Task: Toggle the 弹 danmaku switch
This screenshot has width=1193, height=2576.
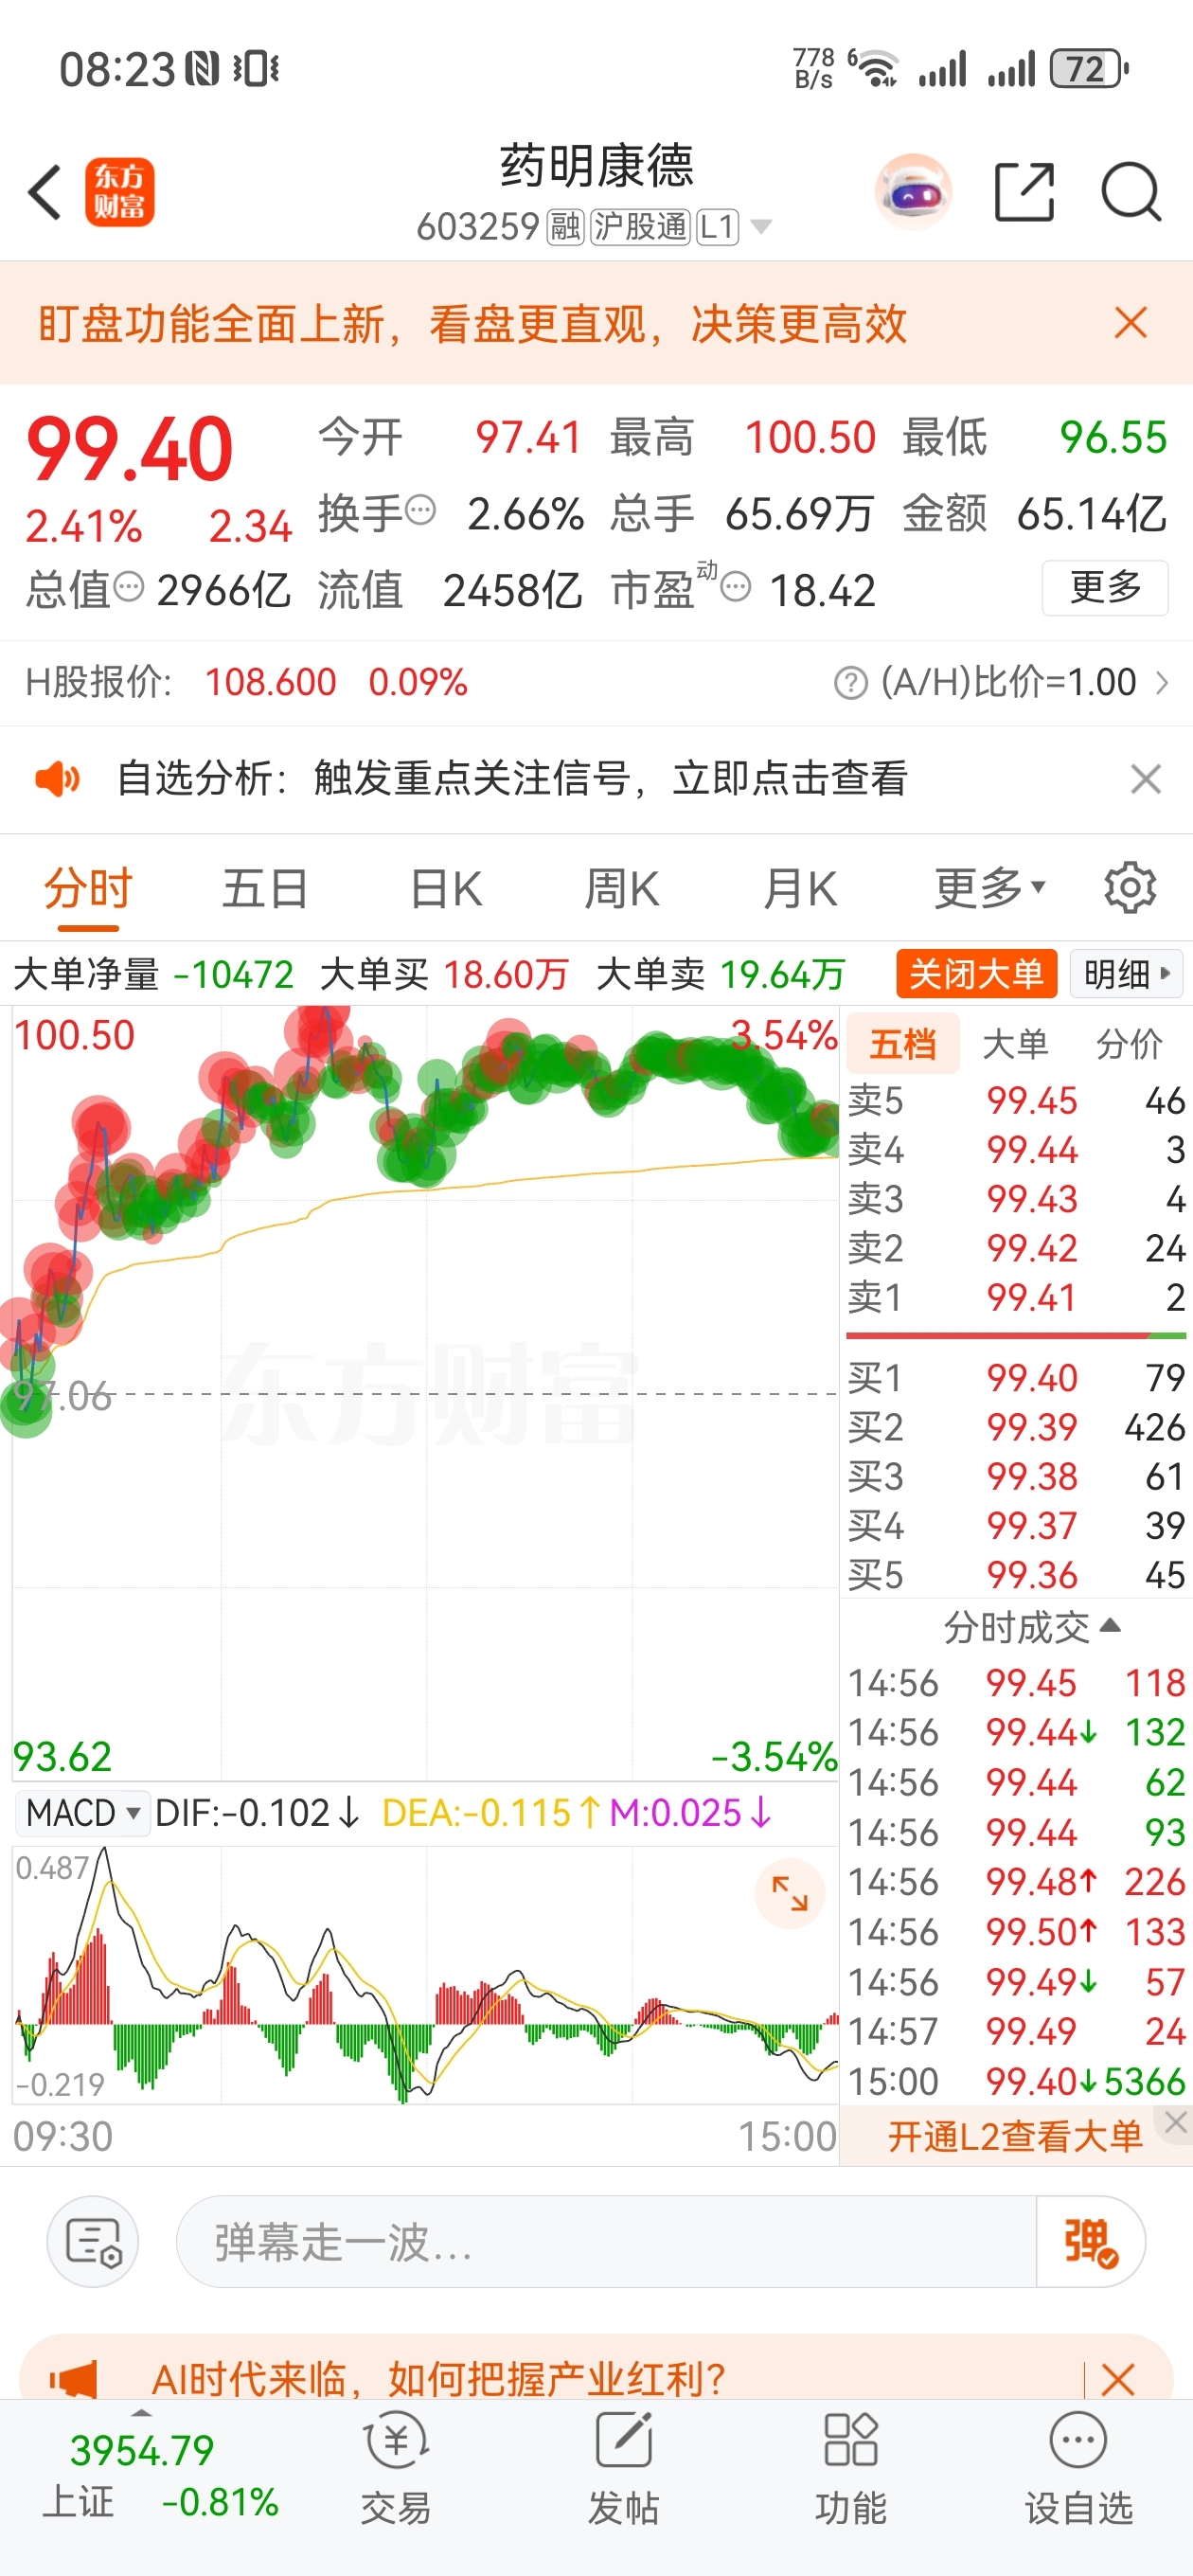Action: tap(1091, 2243)
